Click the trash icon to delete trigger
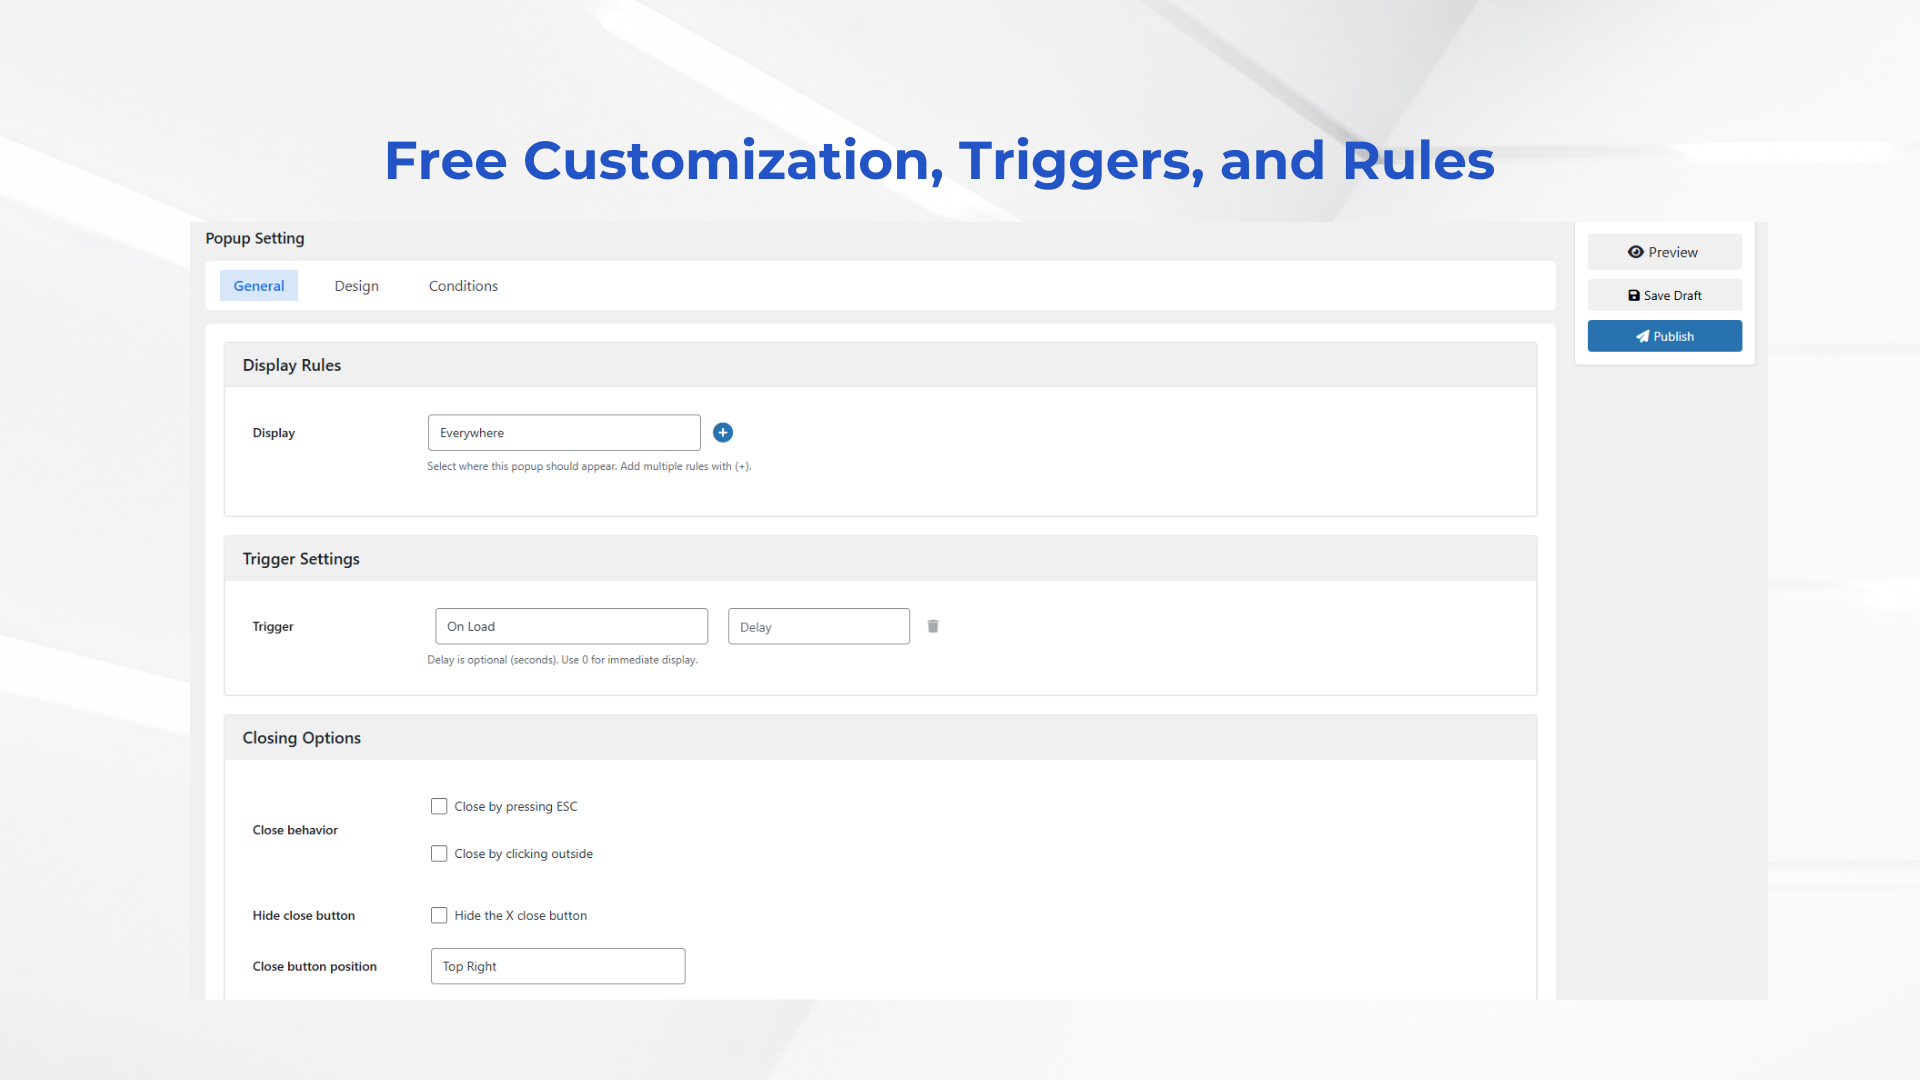 click(x=932, y=626)
